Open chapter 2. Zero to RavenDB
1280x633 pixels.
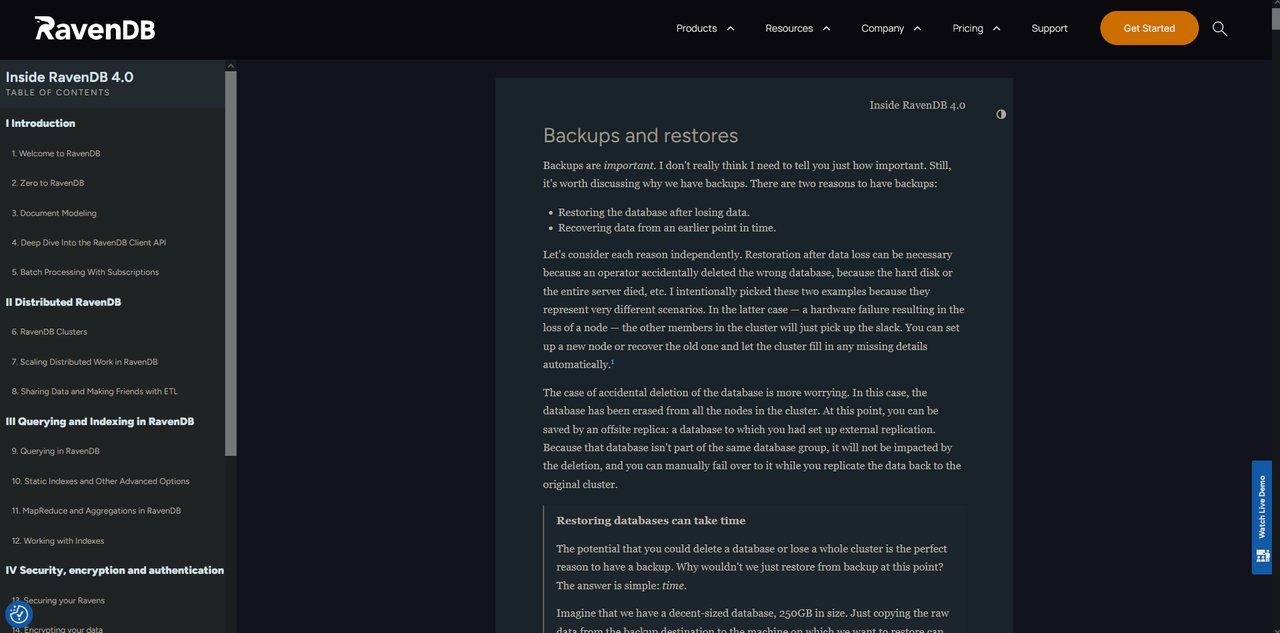(48, 183)
